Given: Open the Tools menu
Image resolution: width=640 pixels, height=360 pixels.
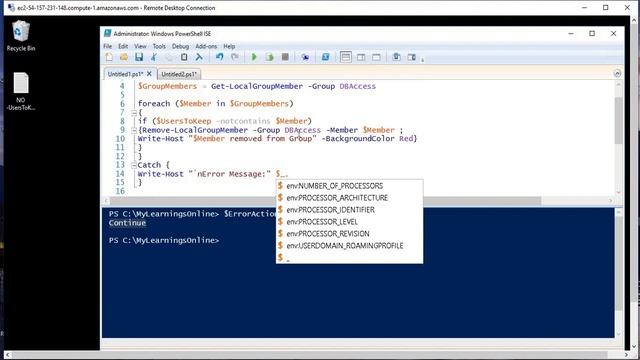Looking at the screenshot, I should click(x=159, y=46).
